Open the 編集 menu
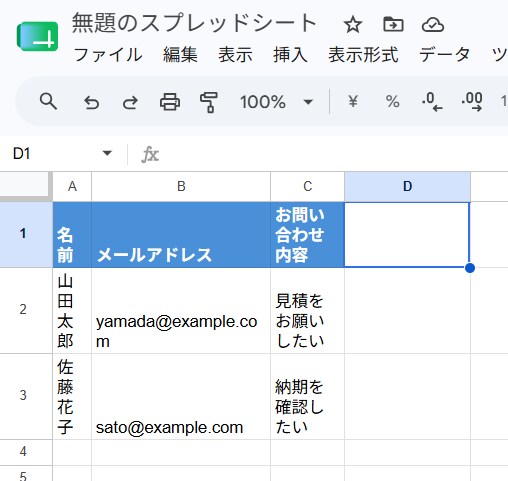508x481 pixels. pos(180,55)
